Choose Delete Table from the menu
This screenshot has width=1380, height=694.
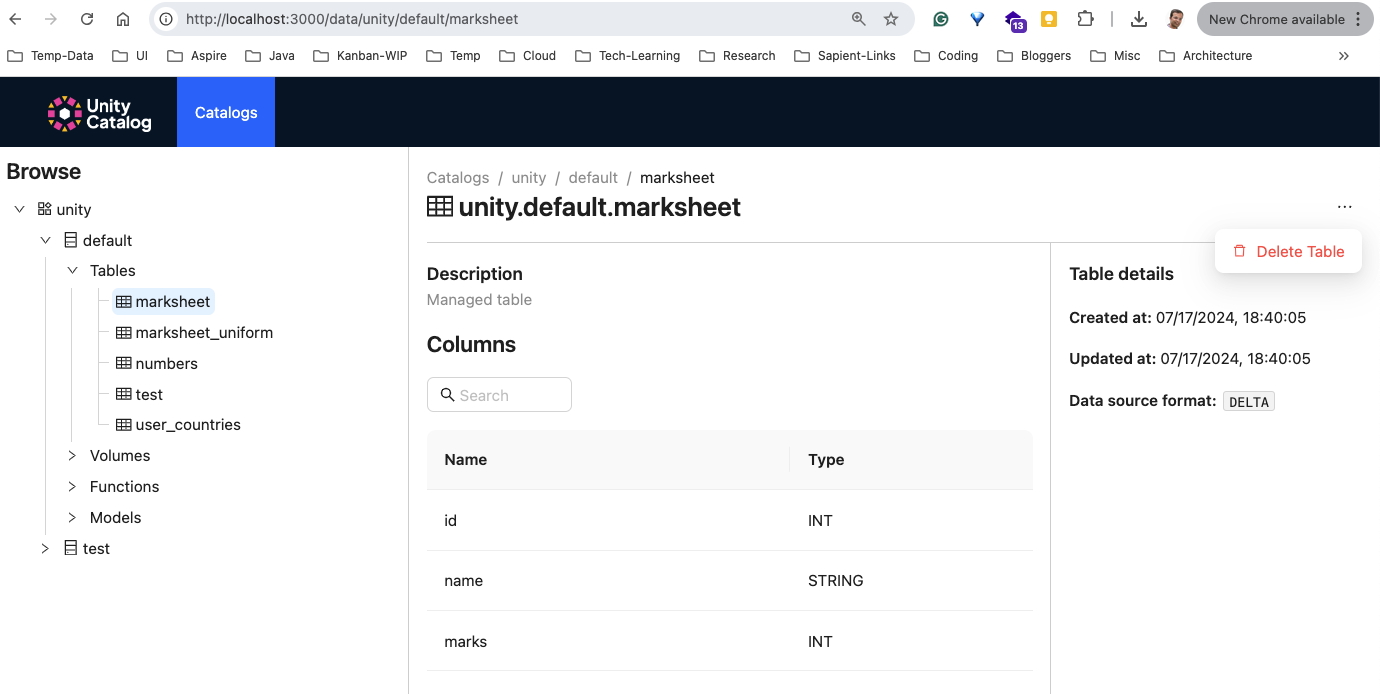[1288, 251]
